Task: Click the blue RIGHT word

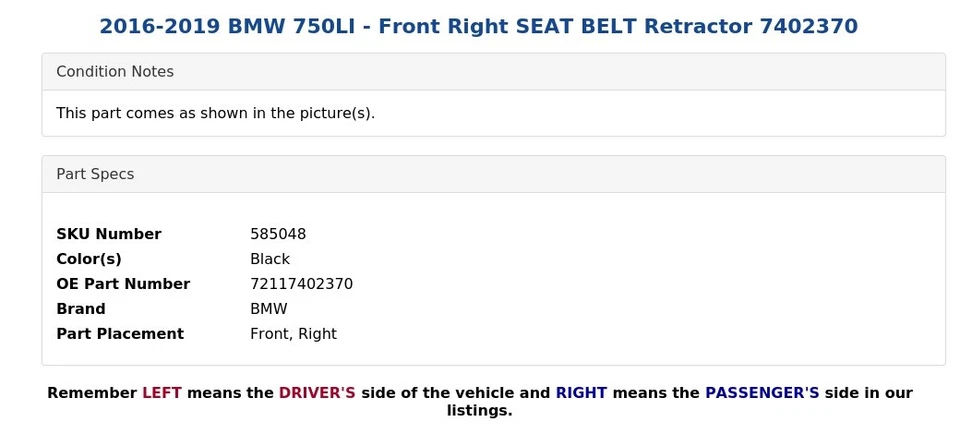Action: (581, 393)
